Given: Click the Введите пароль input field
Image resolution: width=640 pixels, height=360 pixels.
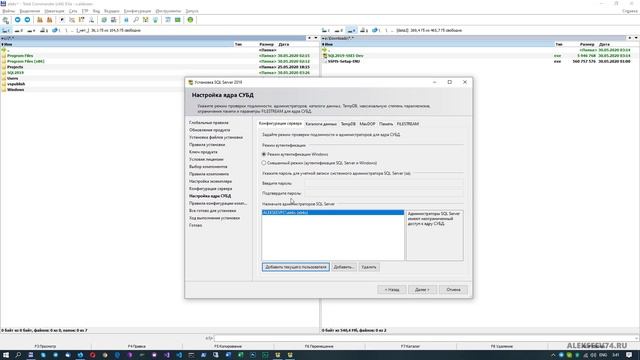Looking at the screenshot, I should (x=384, y=183).
